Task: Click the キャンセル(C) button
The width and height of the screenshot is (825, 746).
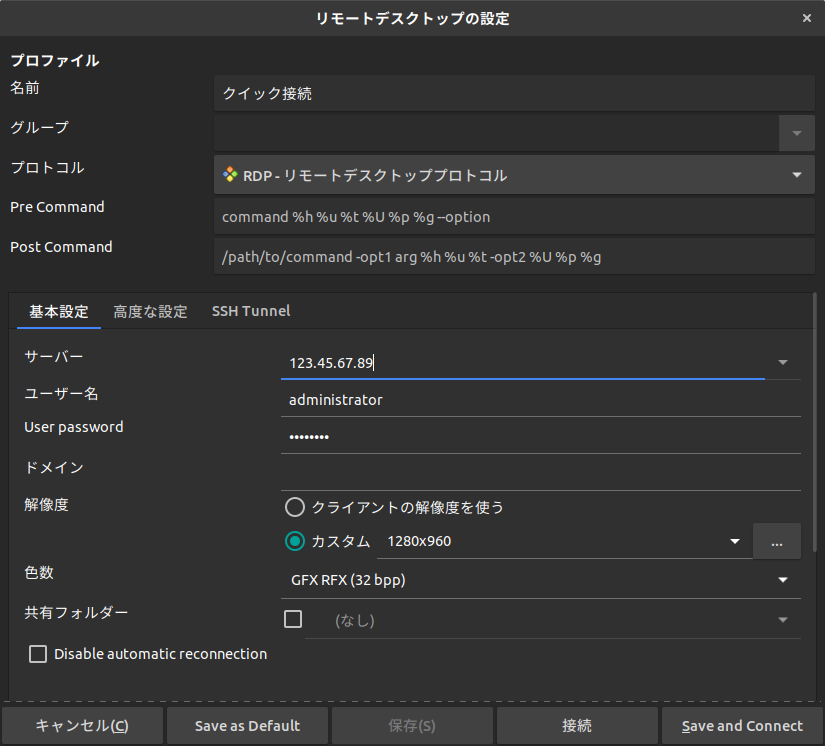Action: point(82,726)
